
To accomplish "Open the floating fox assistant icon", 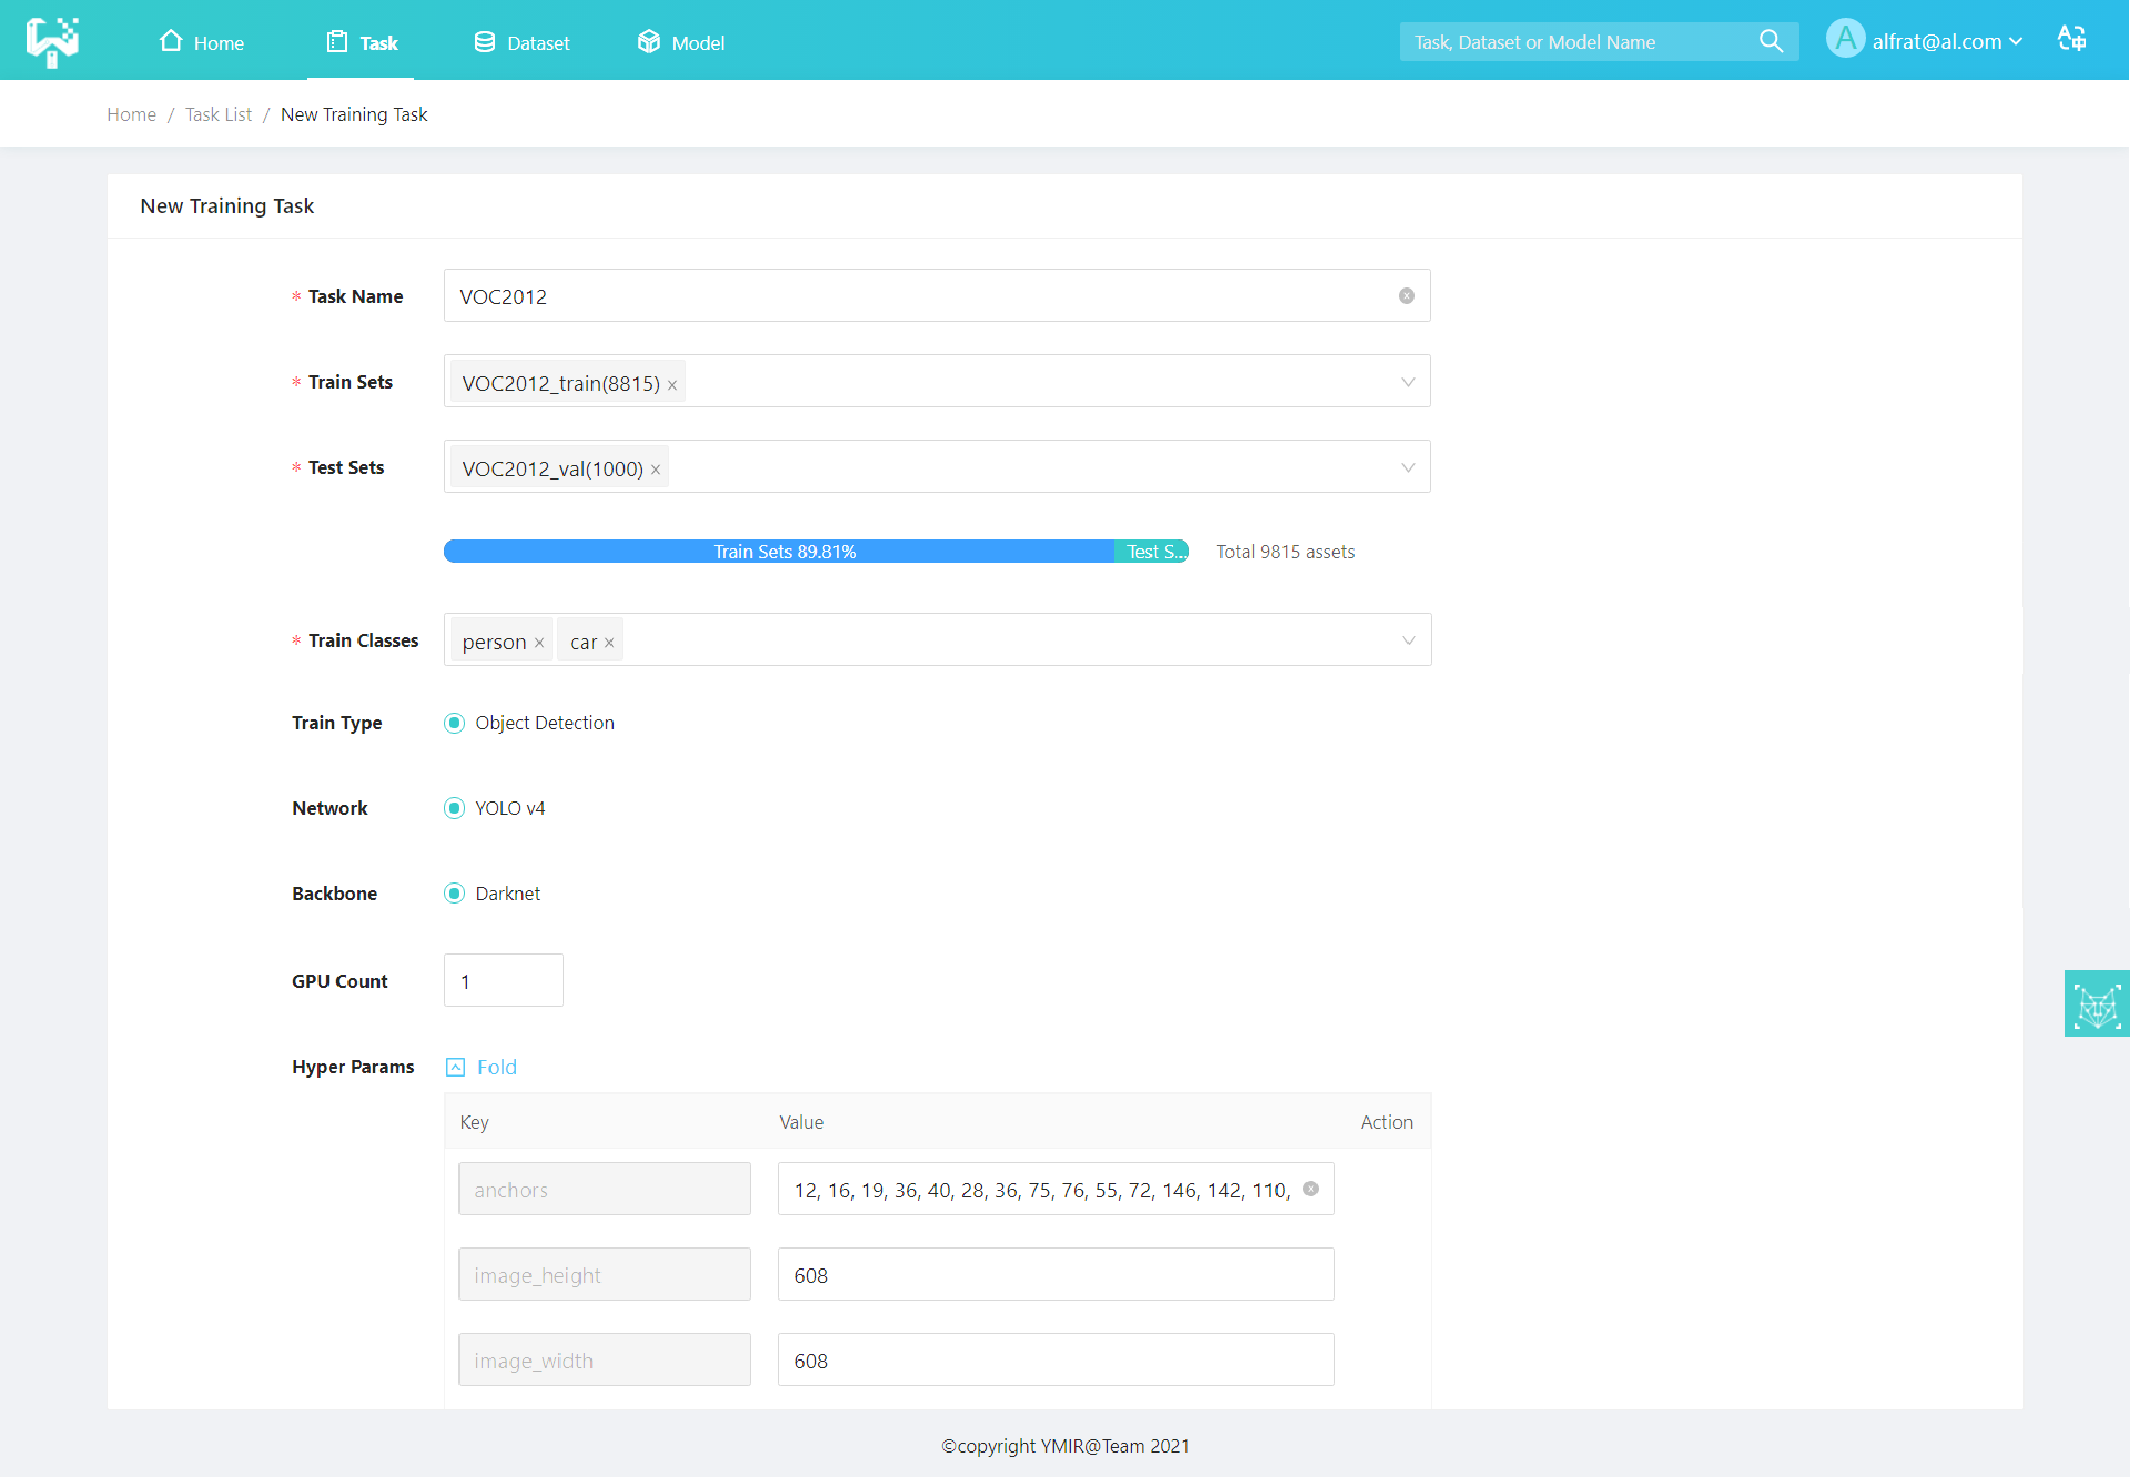I will [x=2096, y=1004].
